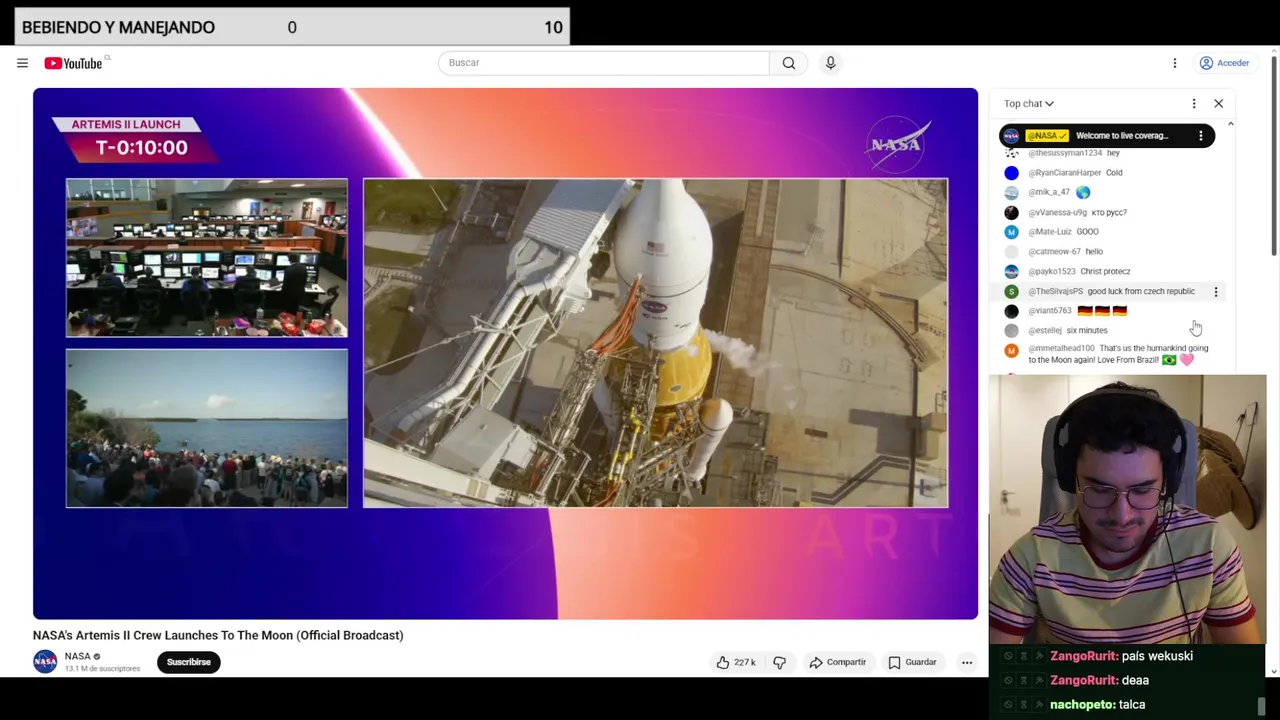This screenshot has height=720, width=1280.
Task: Click @viant6763 flags message
Action: click(1102, 310)
